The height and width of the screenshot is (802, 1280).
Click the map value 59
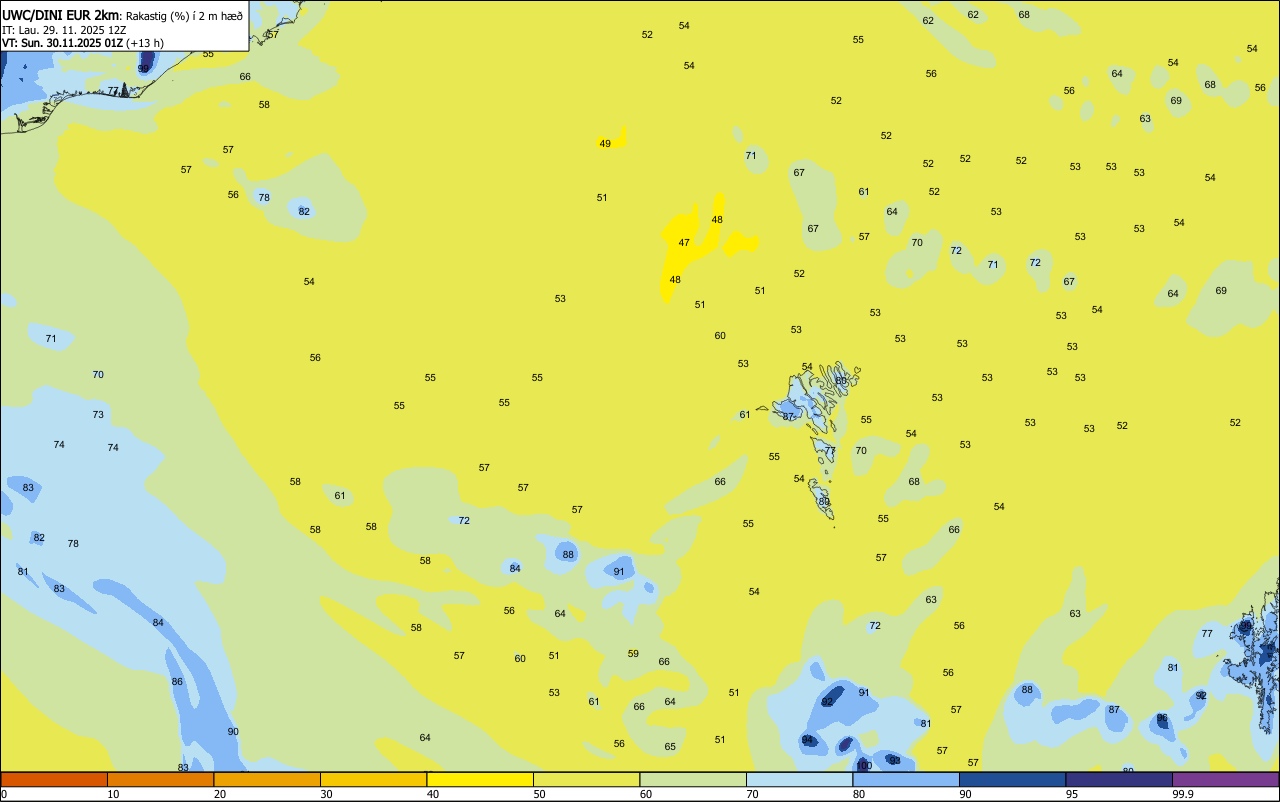633,654
